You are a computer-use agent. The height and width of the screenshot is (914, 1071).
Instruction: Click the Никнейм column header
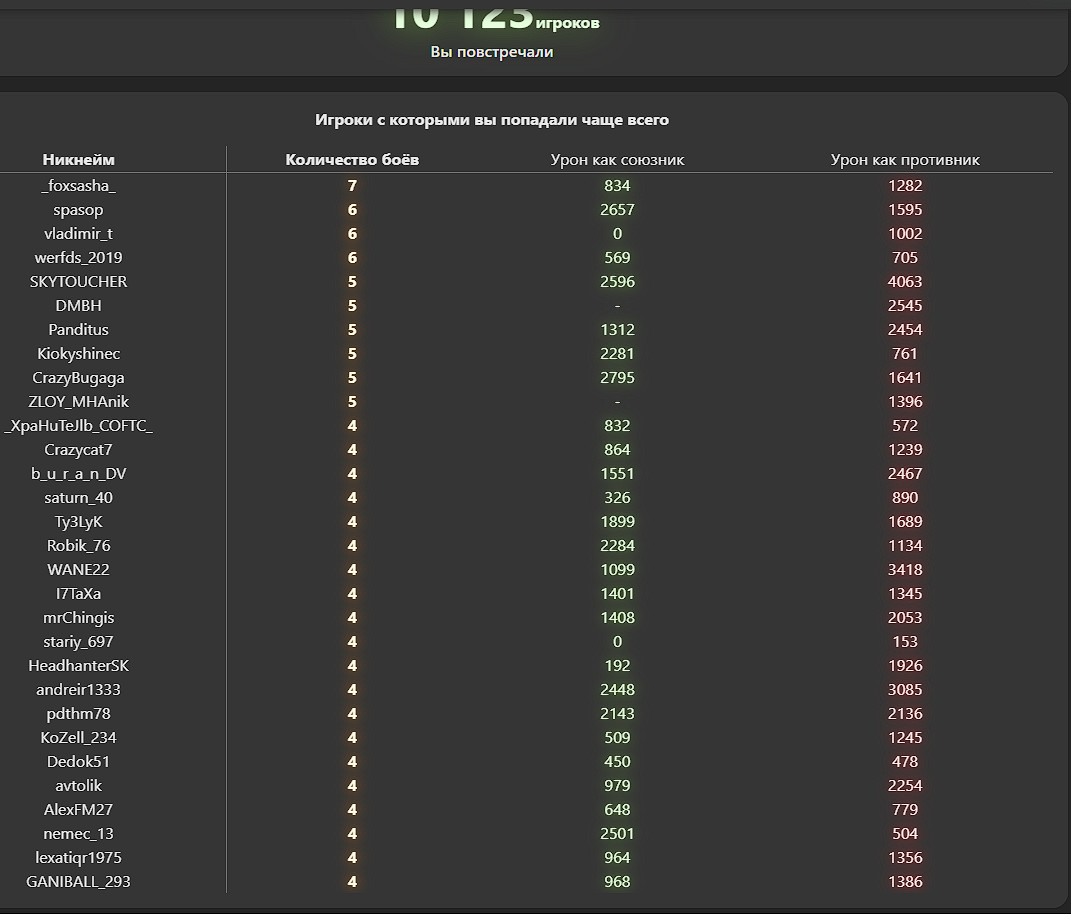click(x=78, y=160)
